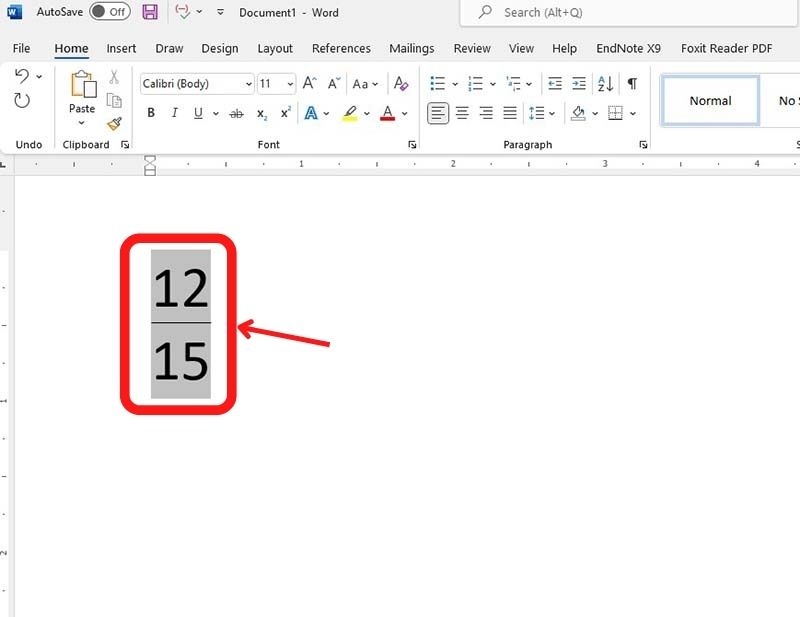Apply italic formatting
Viewport: 800px width, 617px height.
[x=174, y=113]
